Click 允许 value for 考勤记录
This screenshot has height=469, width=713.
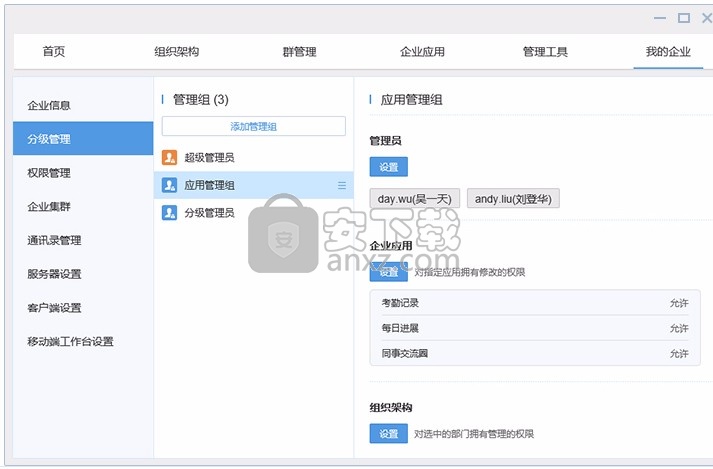click(679, 303)
